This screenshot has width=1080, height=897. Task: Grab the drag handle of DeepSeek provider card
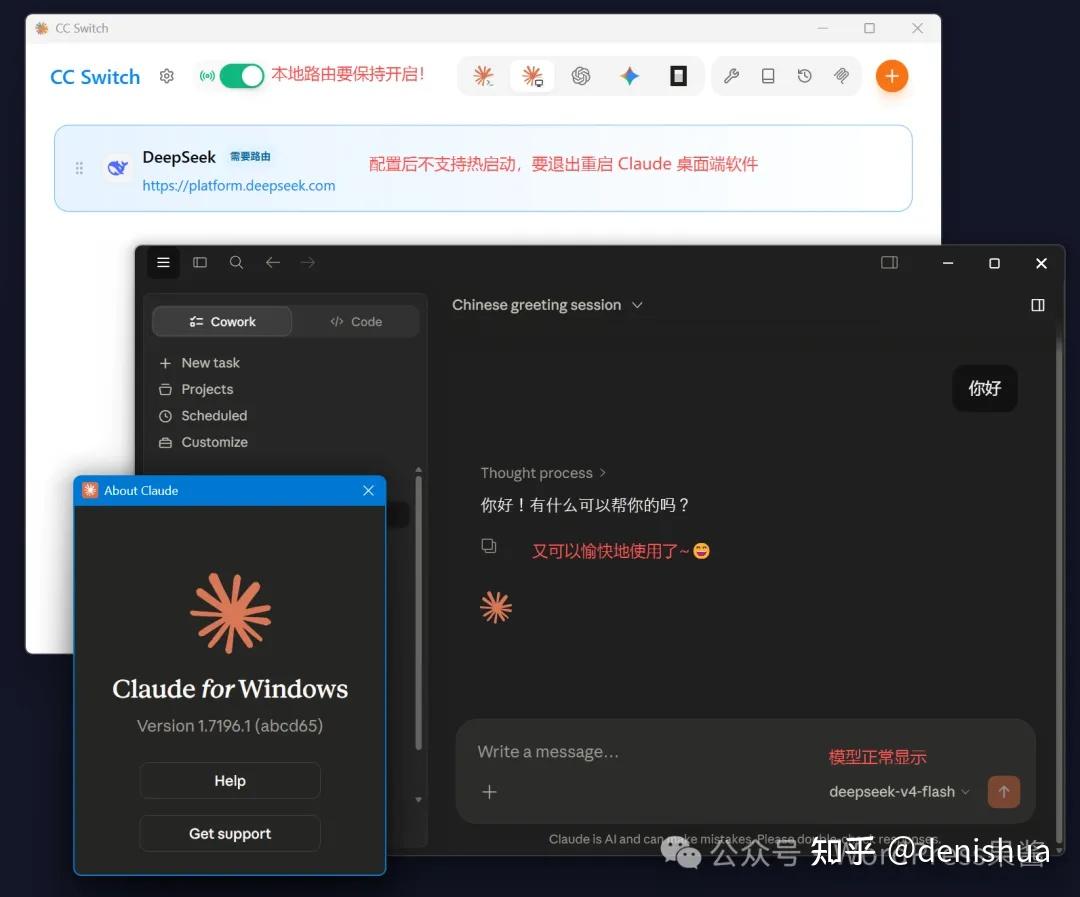(x=79, y=168)
